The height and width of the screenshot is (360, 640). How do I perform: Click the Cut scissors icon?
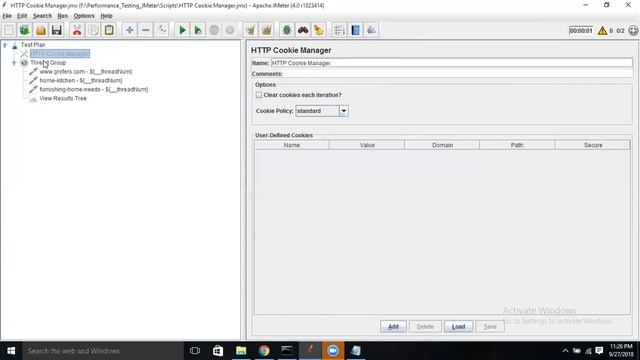click(x=77, y=30)
